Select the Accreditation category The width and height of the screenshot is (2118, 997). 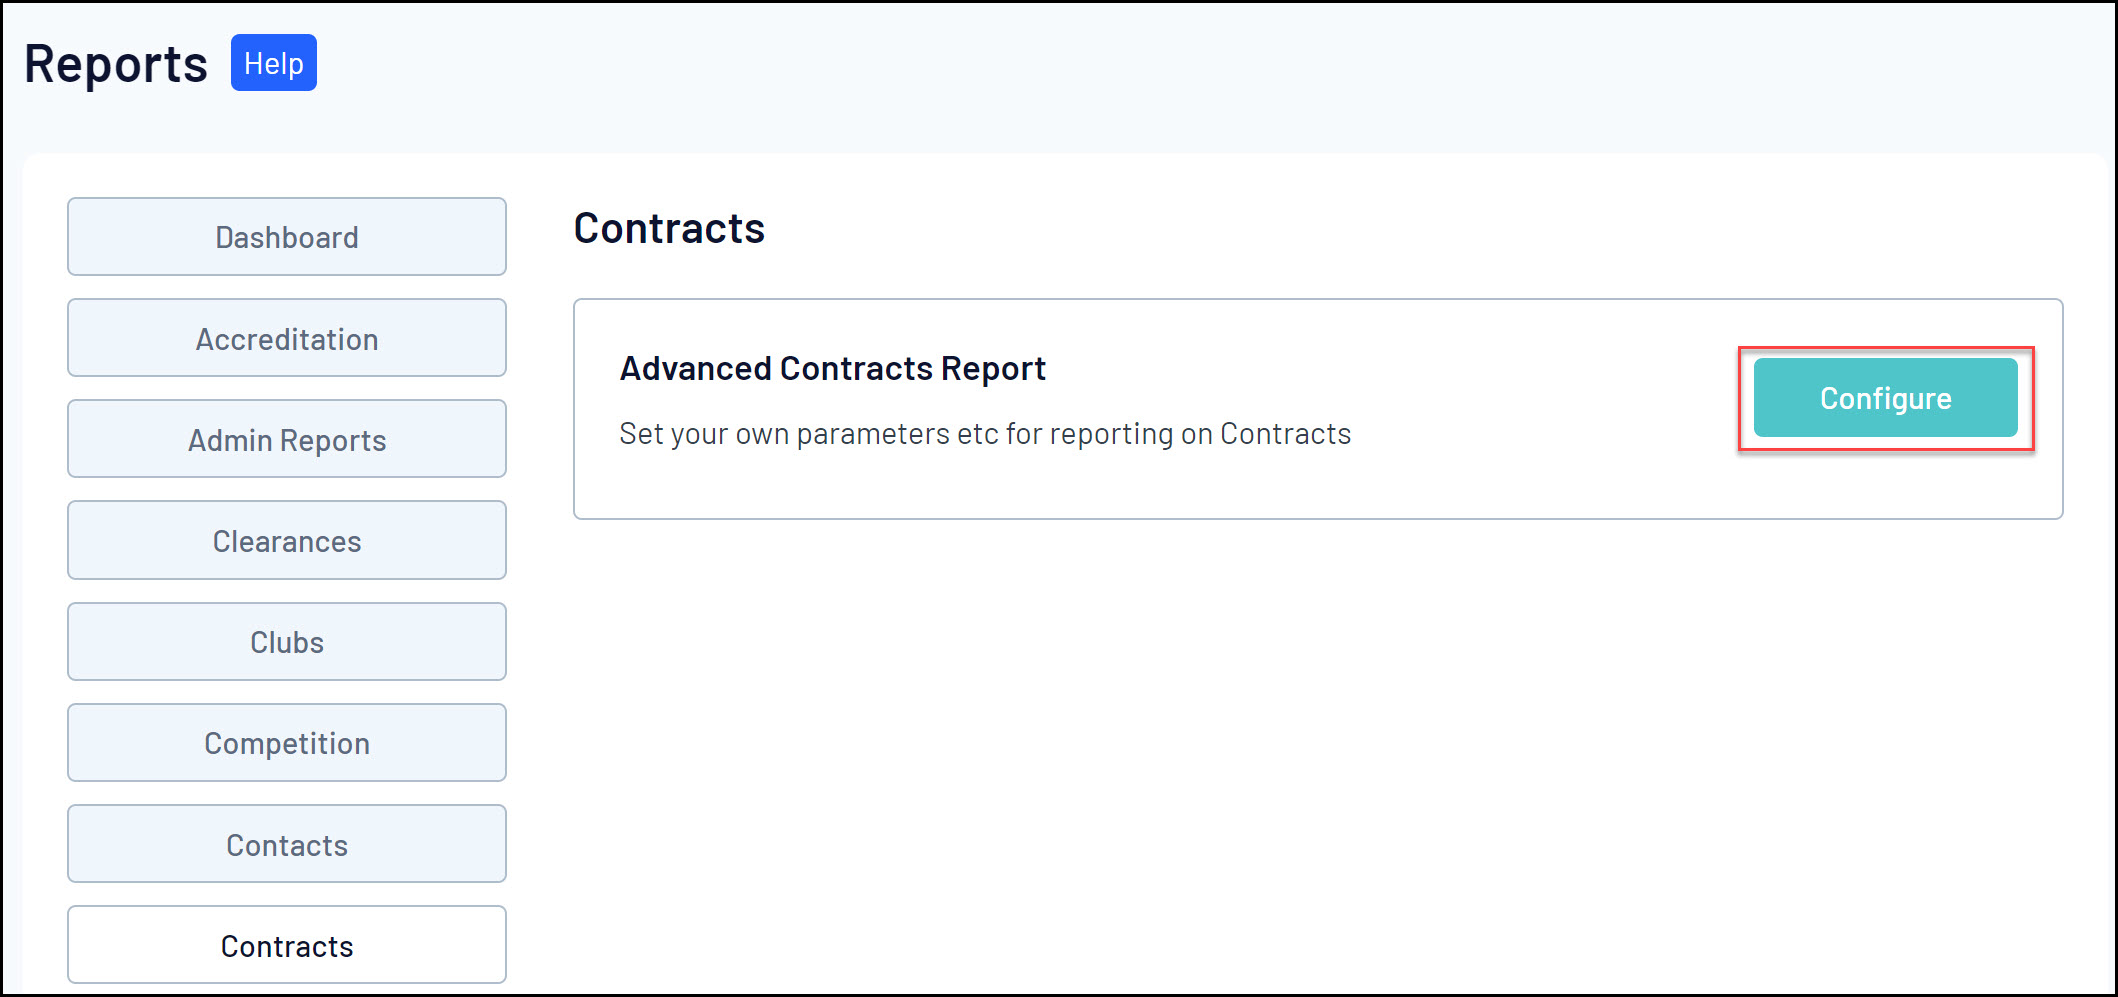(x=287, y=338)
